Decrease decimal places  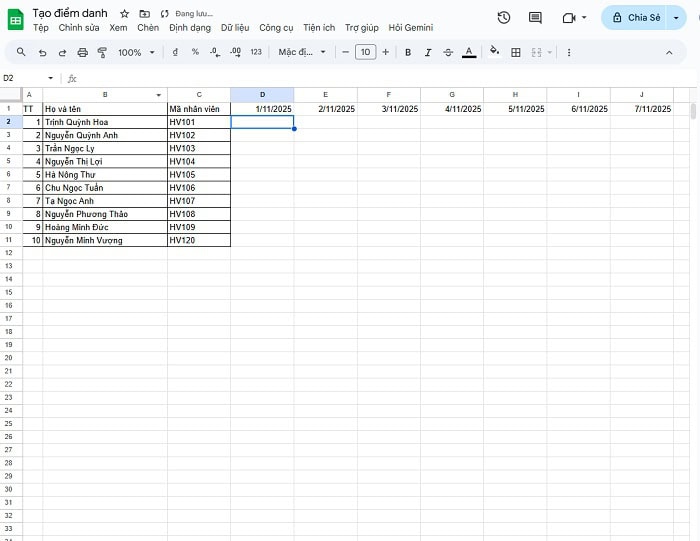point(215,52)
